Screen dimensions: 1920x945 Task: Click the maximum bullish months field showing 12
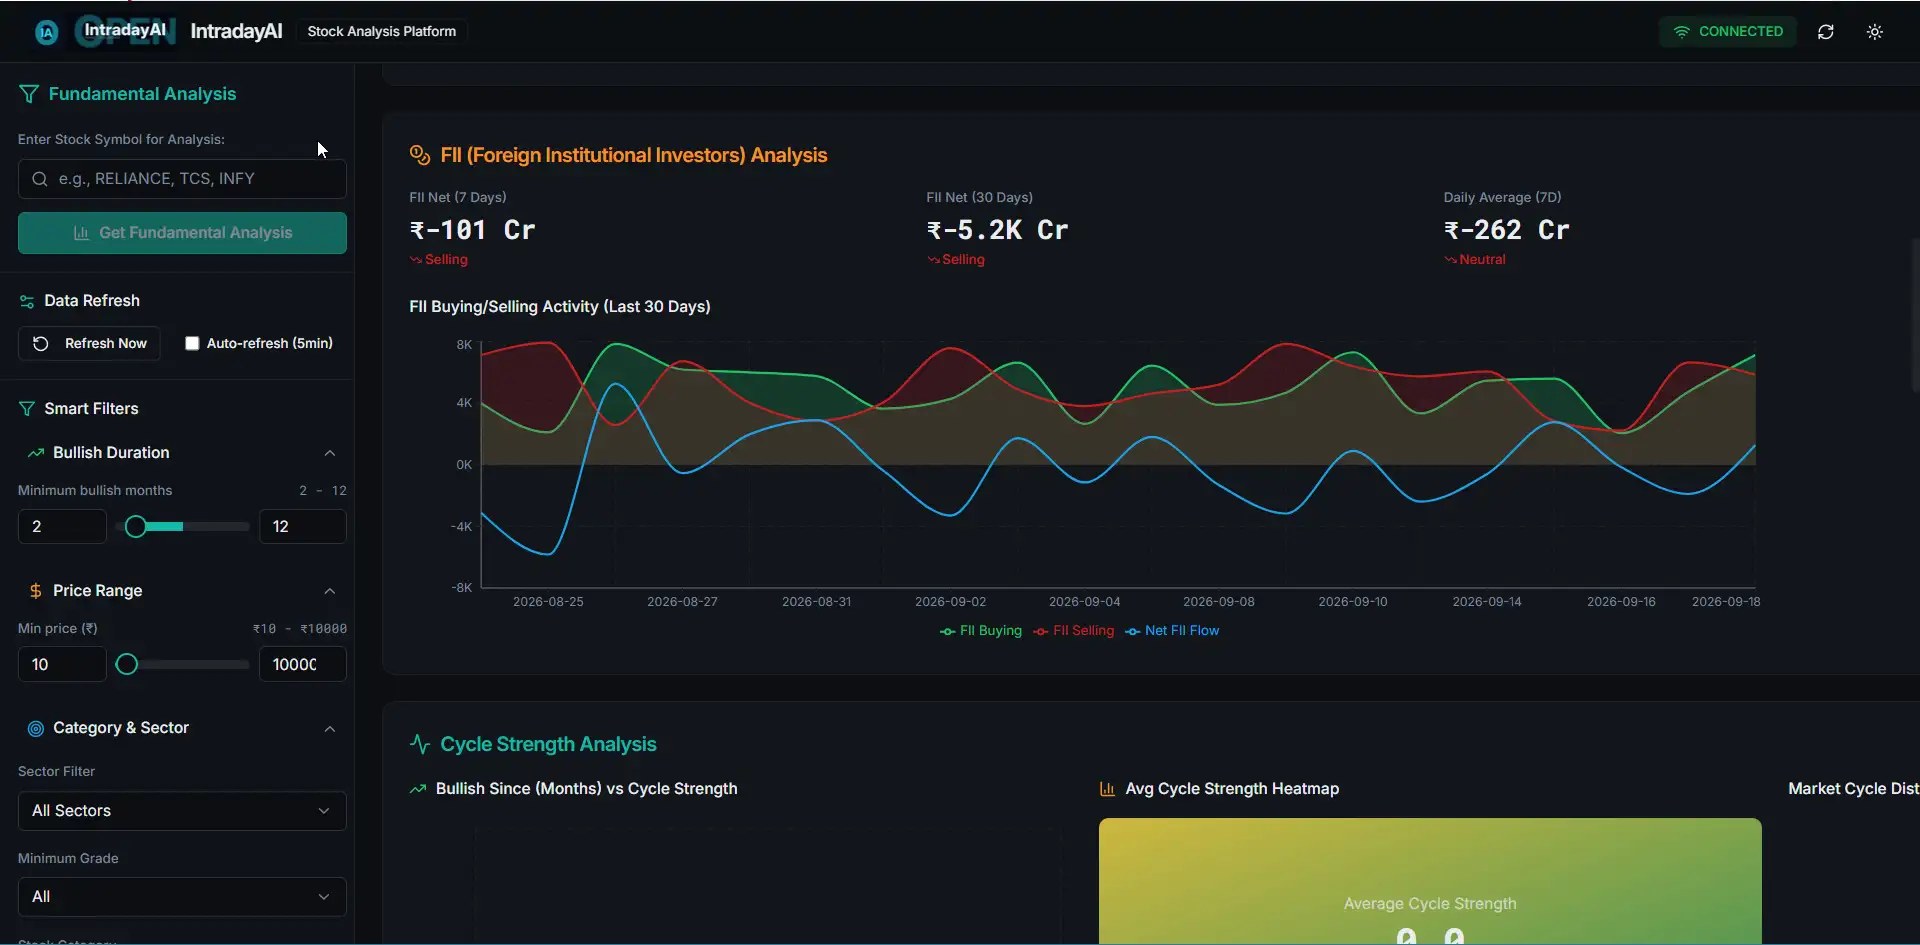tap(303, 527)
